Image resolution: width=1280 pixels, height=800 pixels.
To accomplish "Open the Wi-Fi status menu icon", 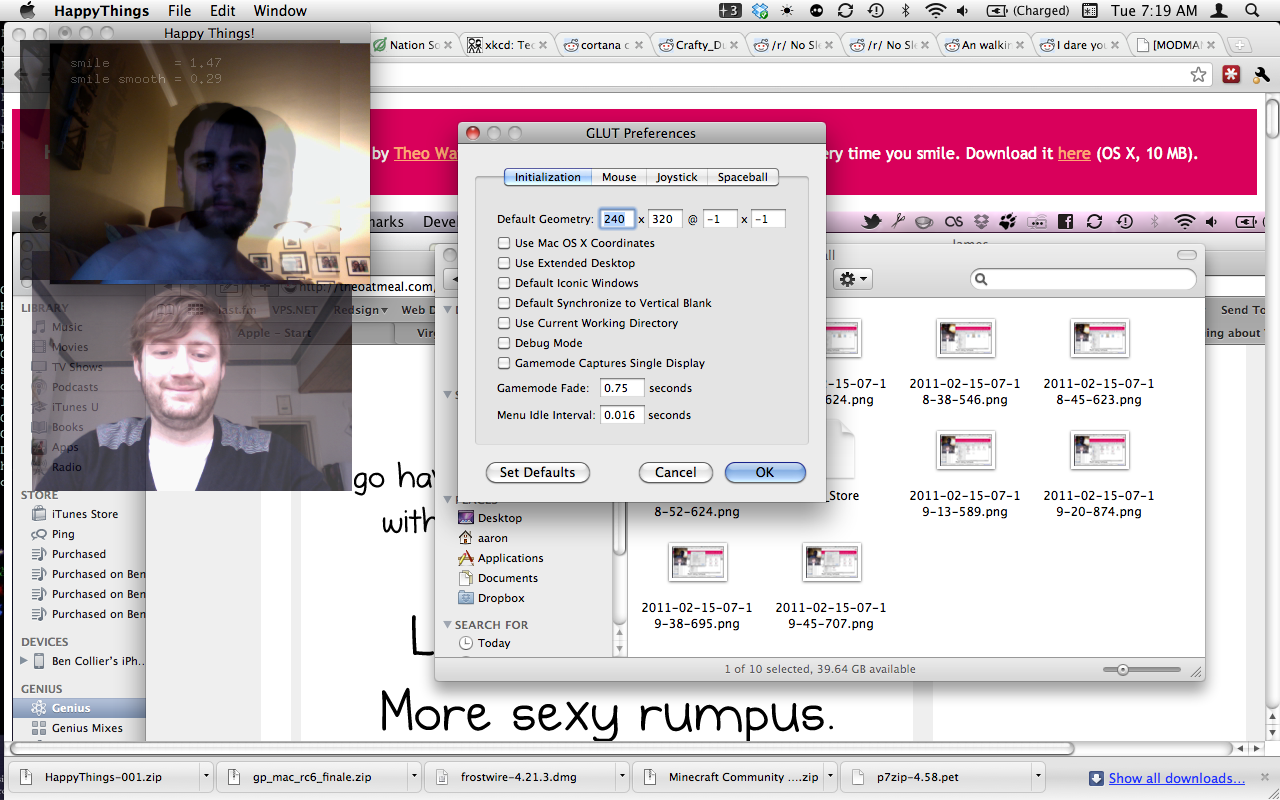I will pyautogui.click(x=935, y=11).
